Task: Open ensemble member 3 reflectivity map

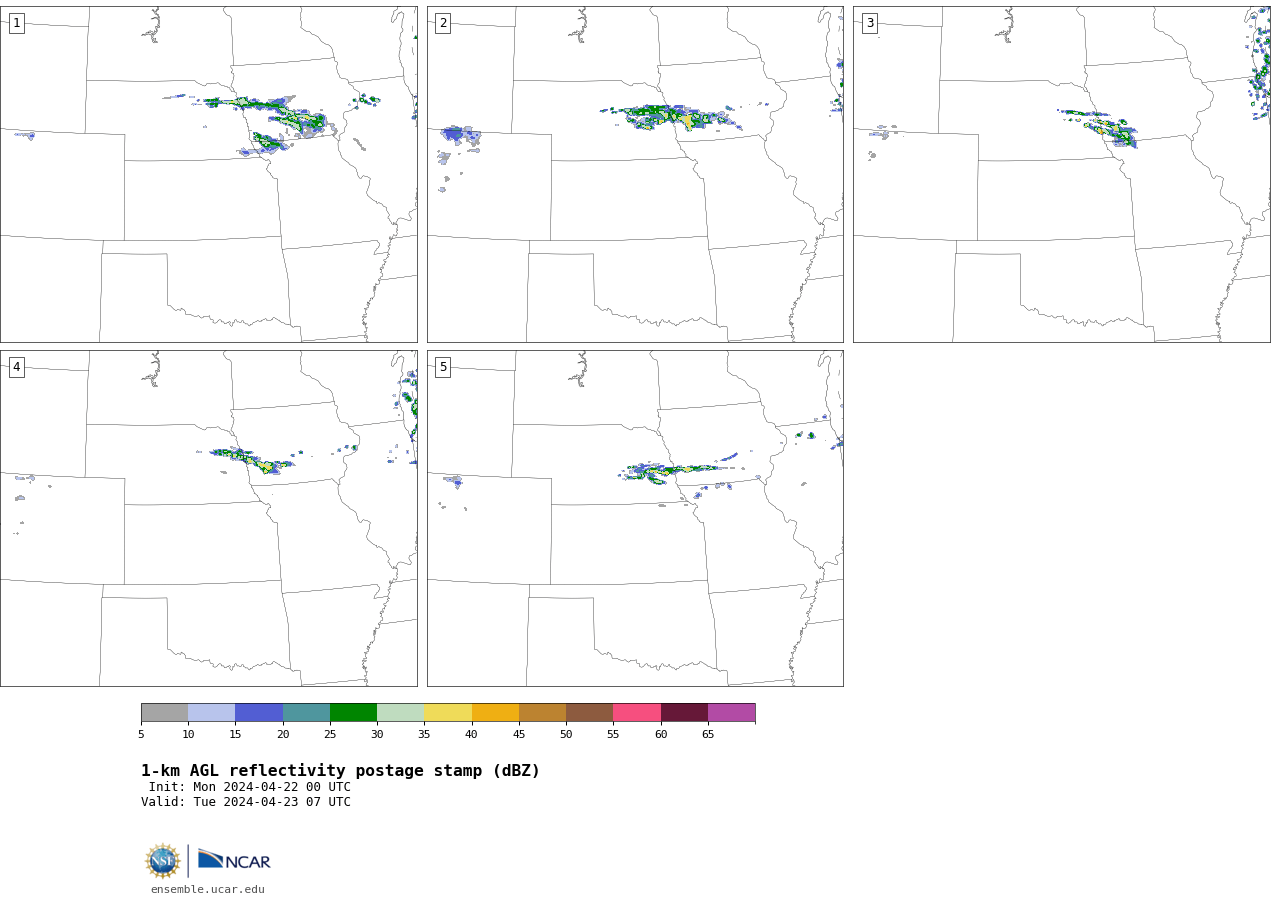Action: point(1062,174)
